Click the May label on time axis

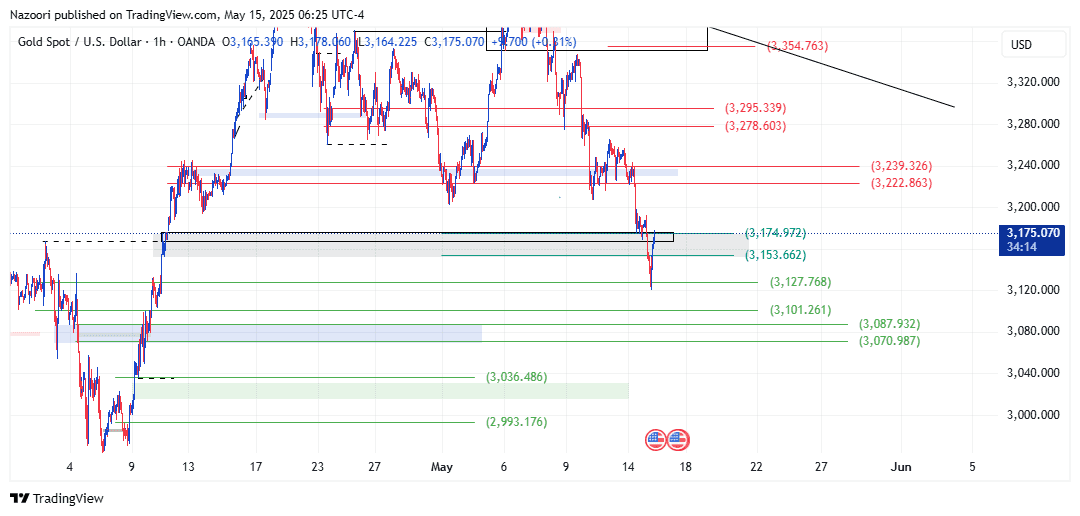pos(442,467)
